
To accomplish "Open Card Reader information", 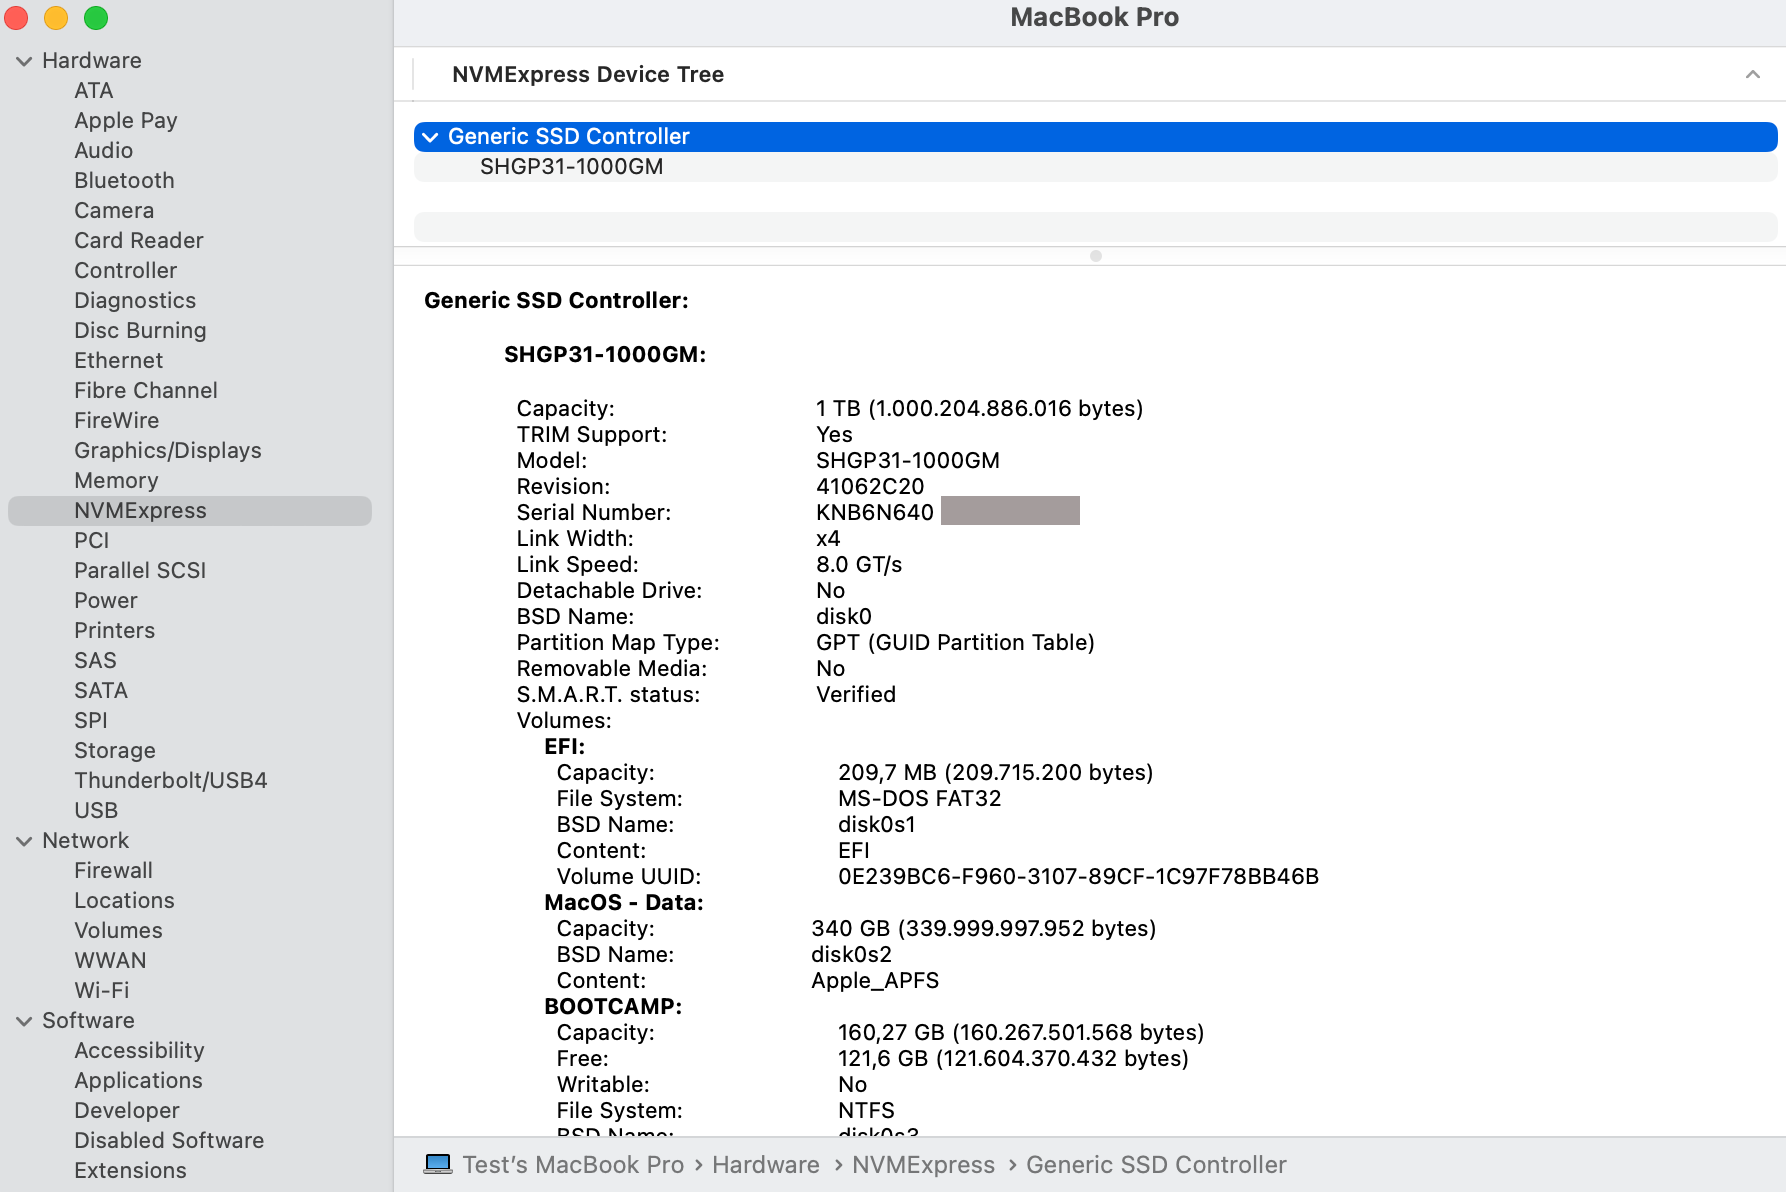I will point(139,241).
